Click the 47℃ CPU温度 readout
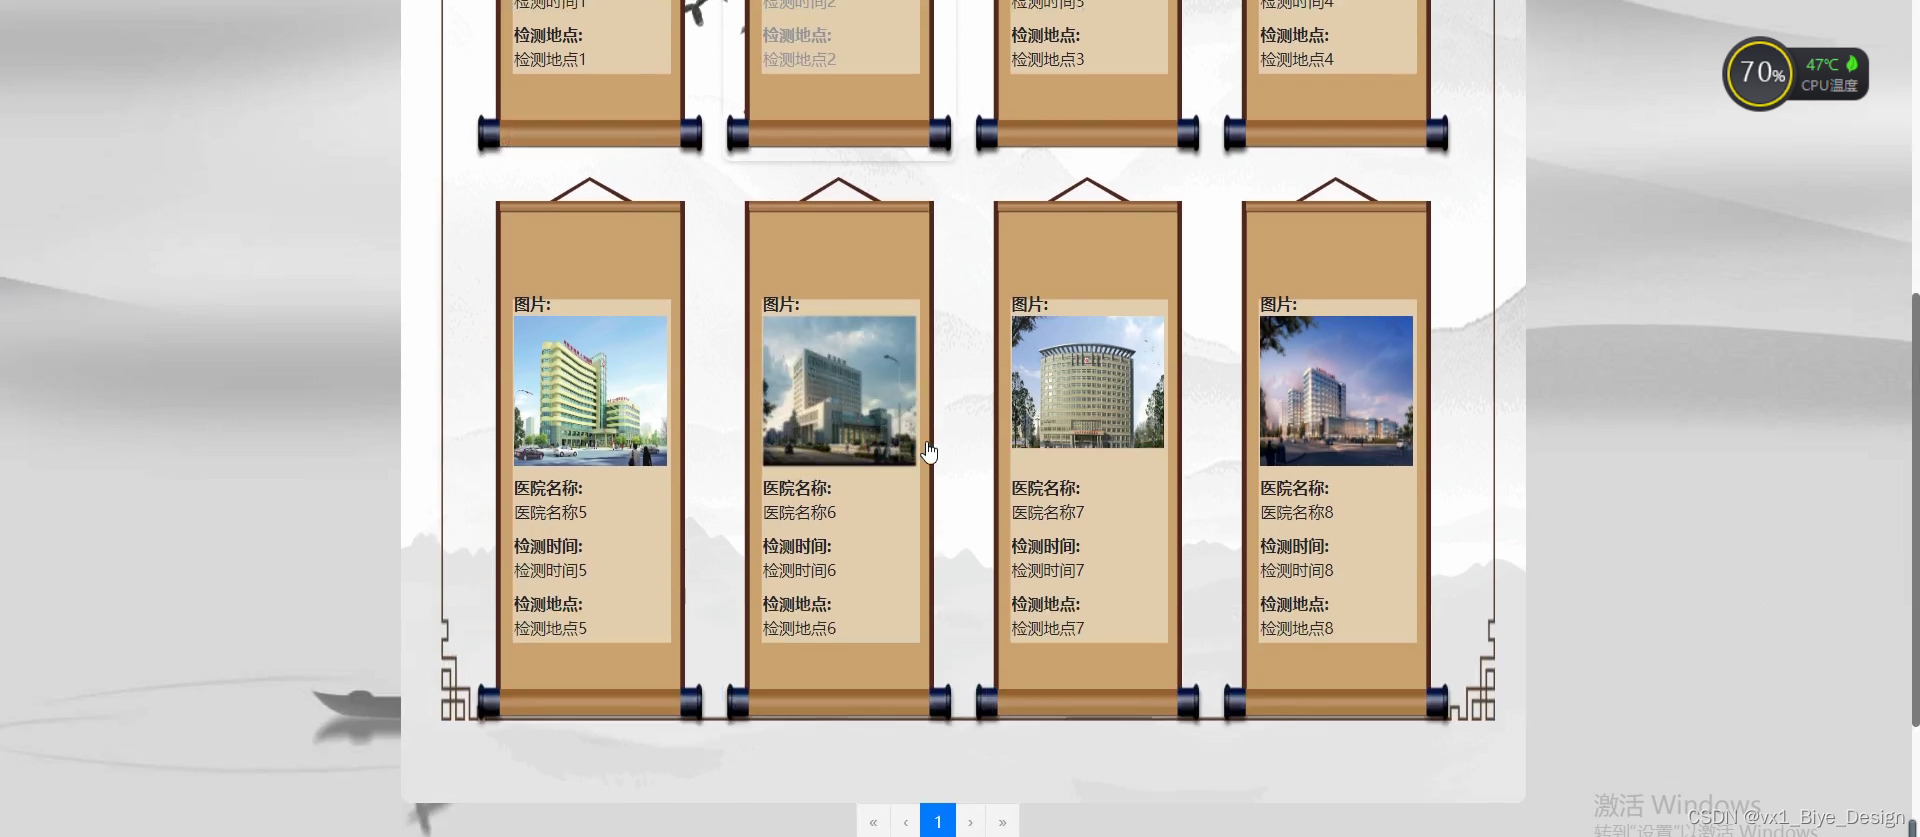 tap(1830, 75)
